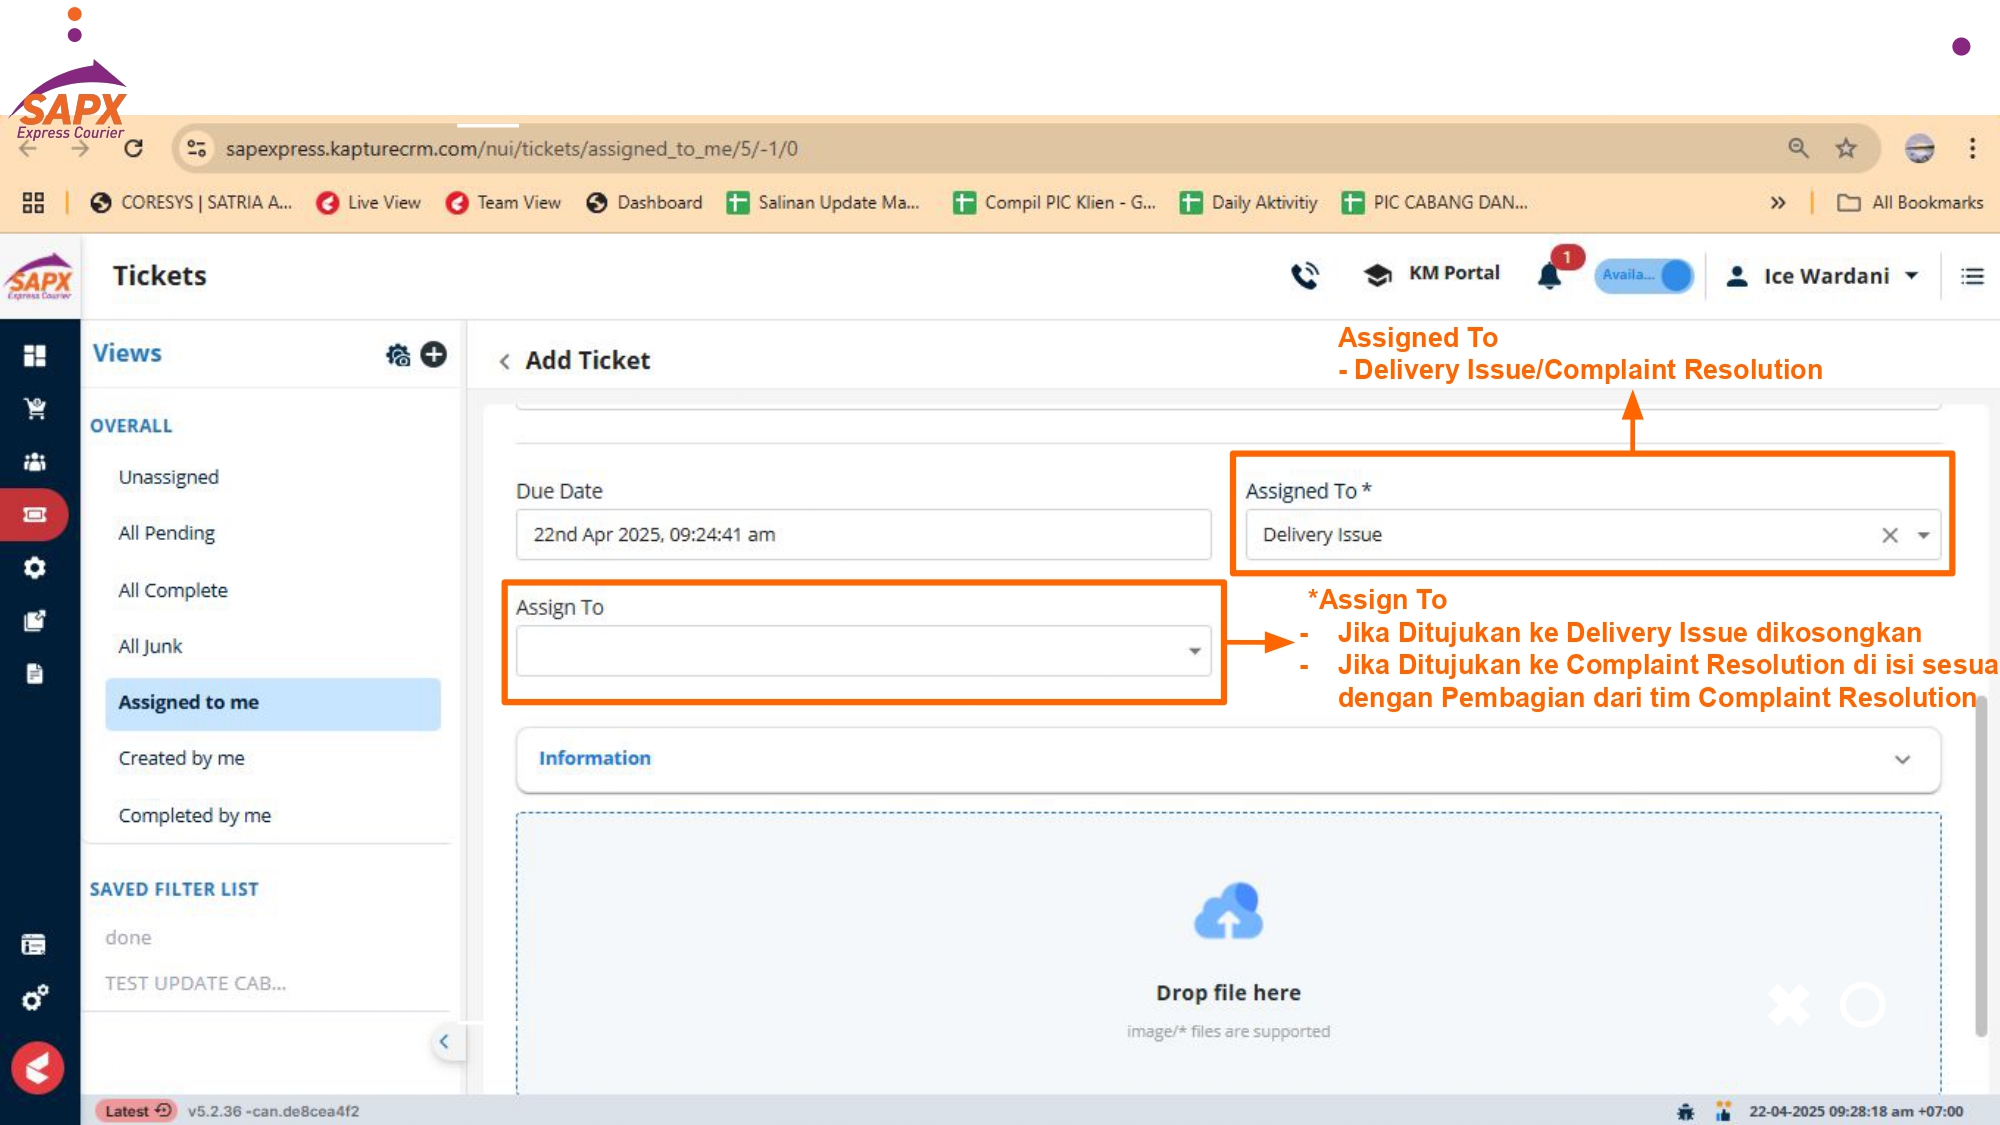Open the browser three-dot menu
Image resolution: width=2000 pixels, height=1125 pixels.
(x=1972, y=149)
